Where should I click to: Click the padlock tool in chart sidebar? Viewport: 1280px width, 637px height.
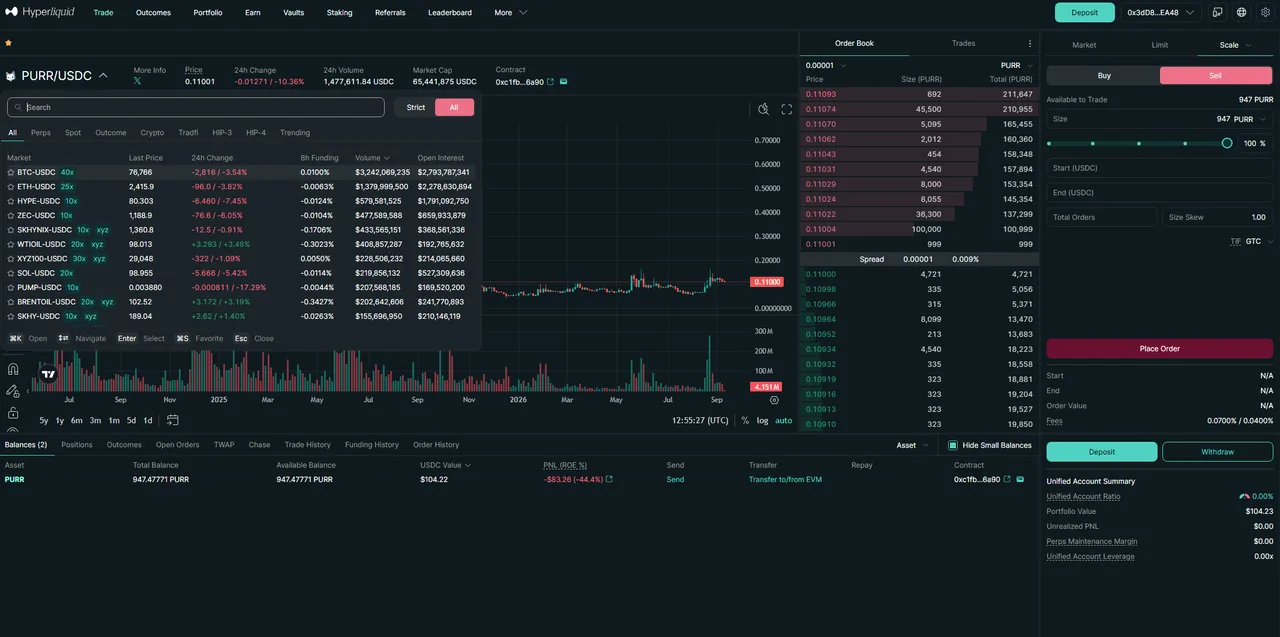tap(13, 413)
